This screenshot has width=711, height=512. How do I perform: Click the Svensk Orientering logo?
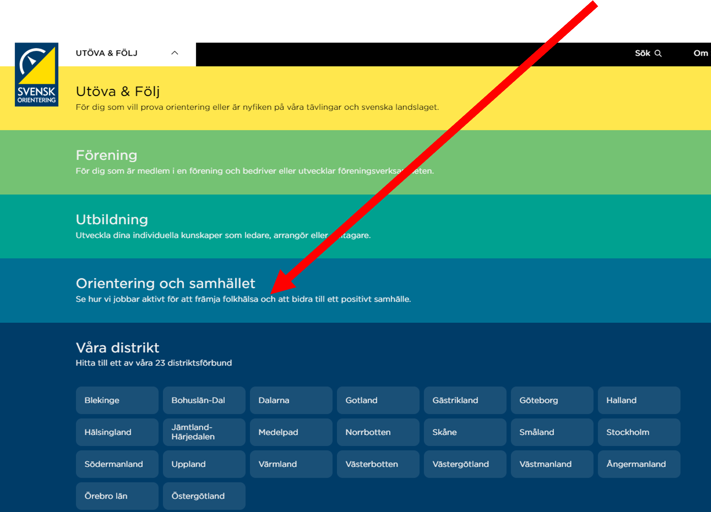[x=36, y=74]
